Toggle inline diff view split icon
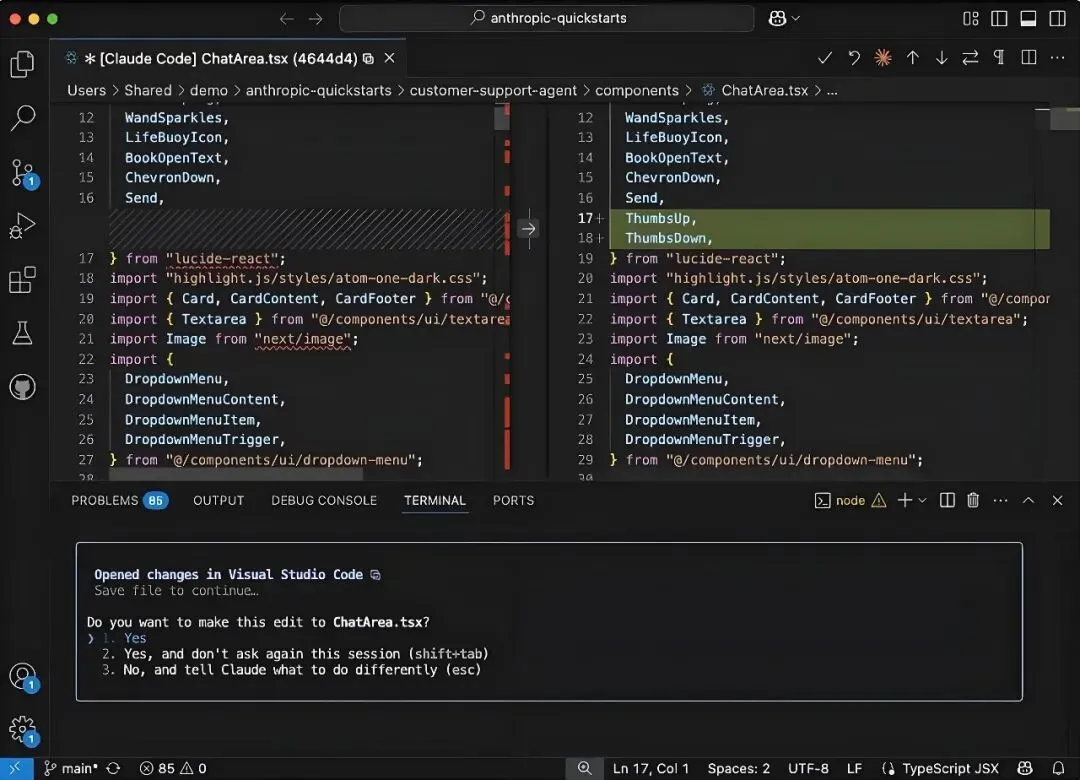The height and width of the screenshot is (780, 1080). (x=1028, y=58)
